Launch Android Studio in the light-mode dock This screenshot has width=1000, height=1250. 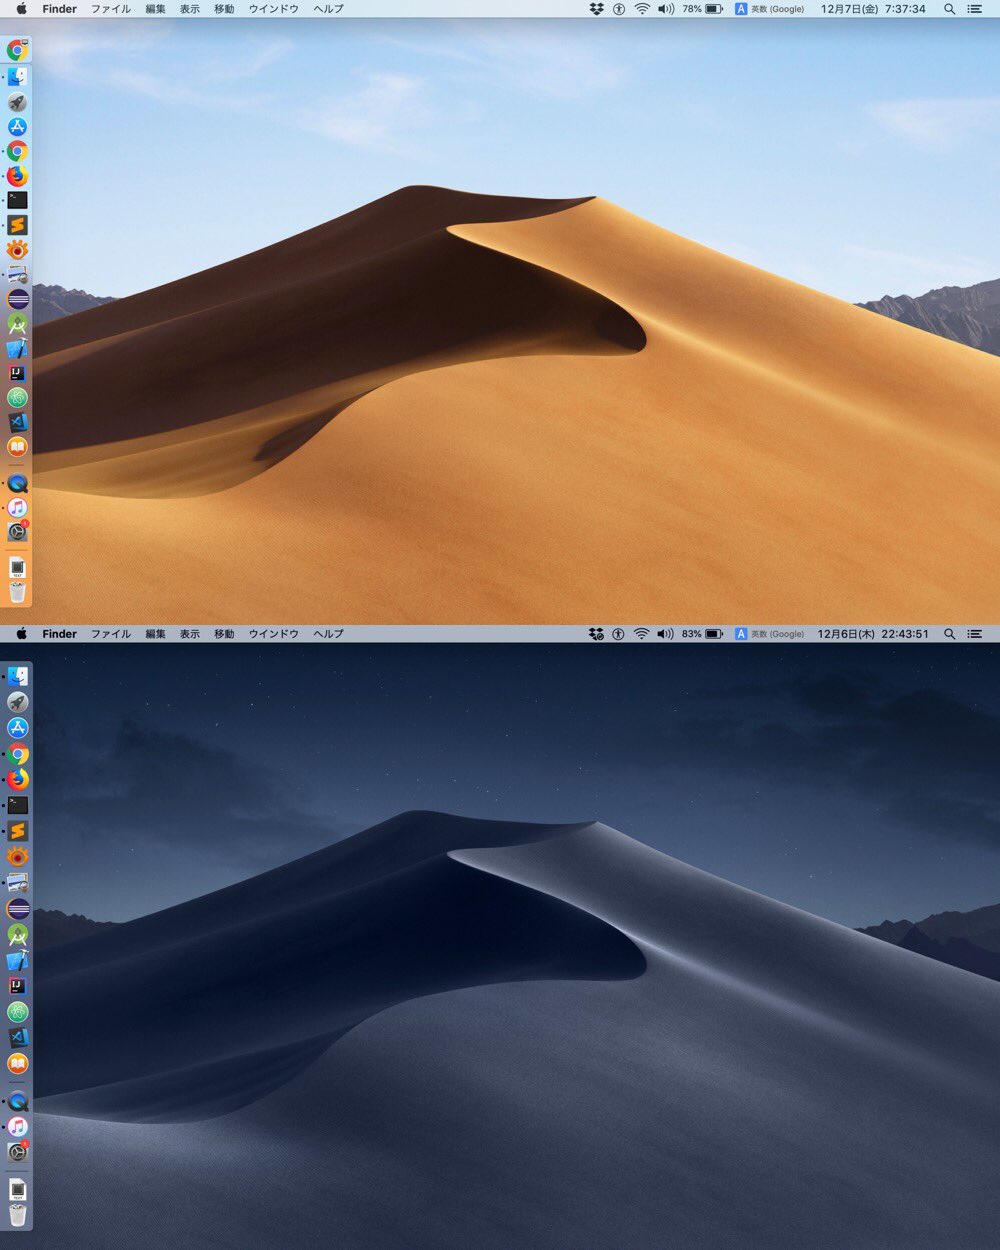pos(17,324)
